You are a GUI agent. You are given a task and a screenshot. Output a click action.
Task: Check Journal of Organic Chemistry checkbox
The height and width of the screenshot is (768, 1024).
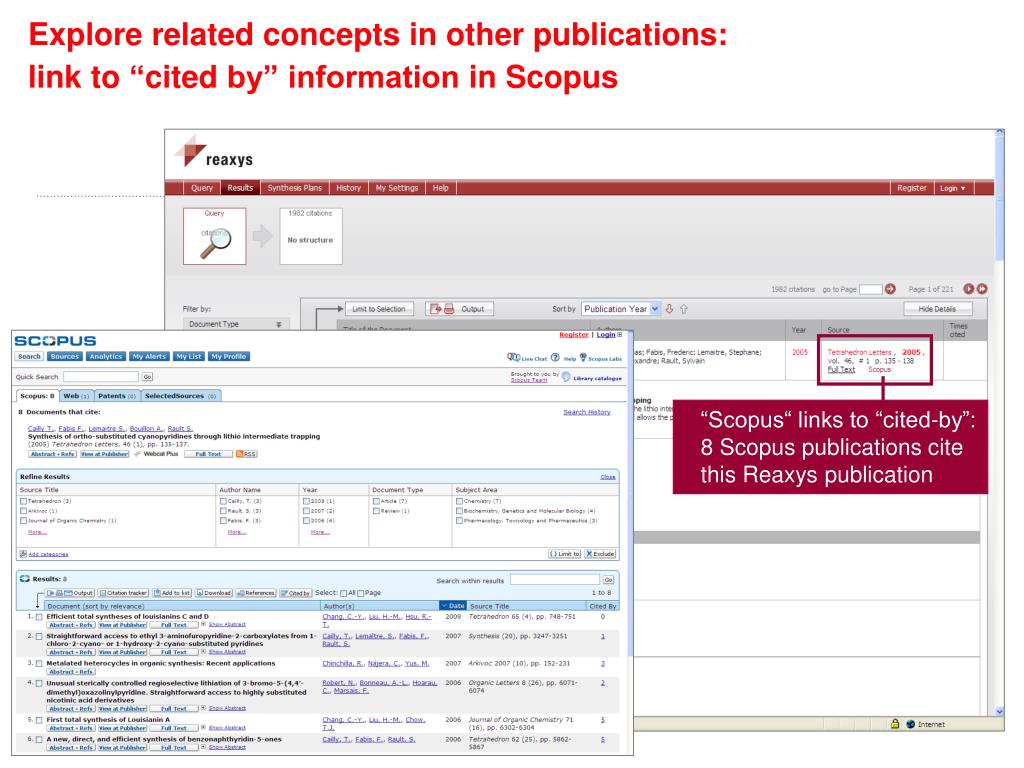point(24,521)
